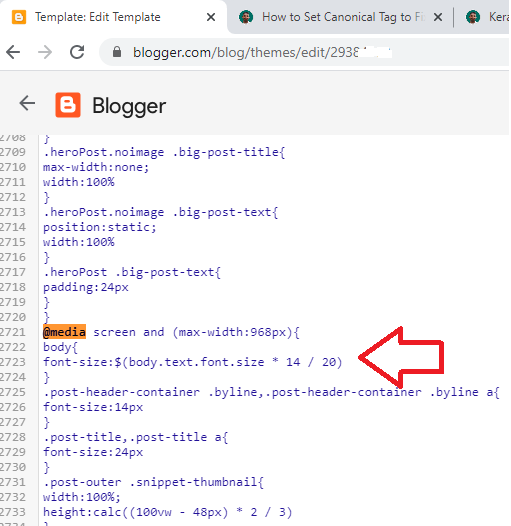Click the max-width:none; code line
The image size is (511, 526).
point(96,167)
